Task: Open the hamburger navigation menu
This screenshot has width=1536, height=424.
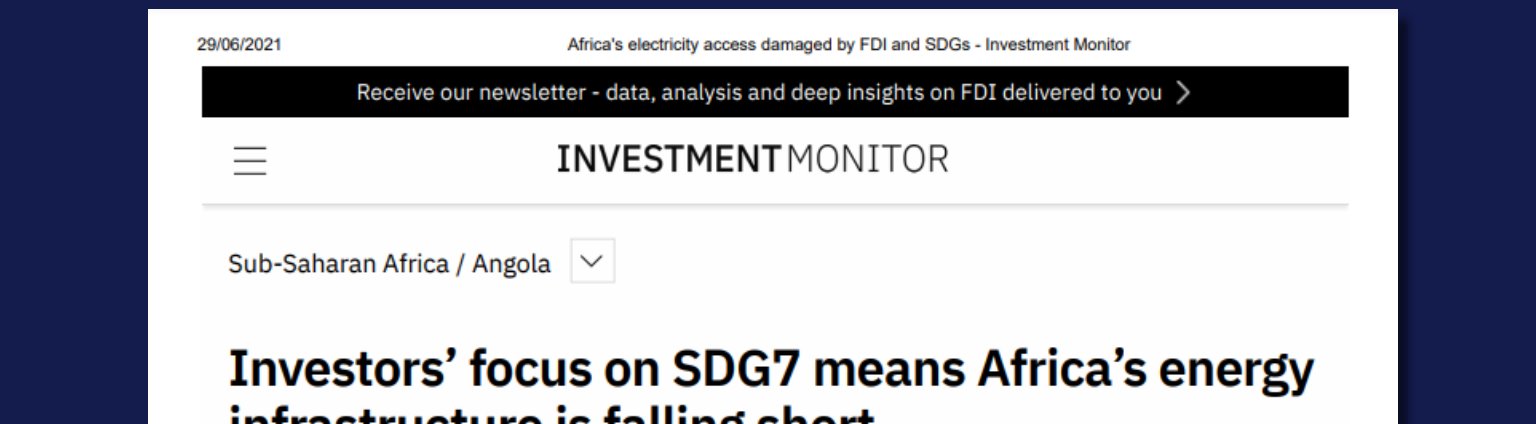Action: click(250, 160)
